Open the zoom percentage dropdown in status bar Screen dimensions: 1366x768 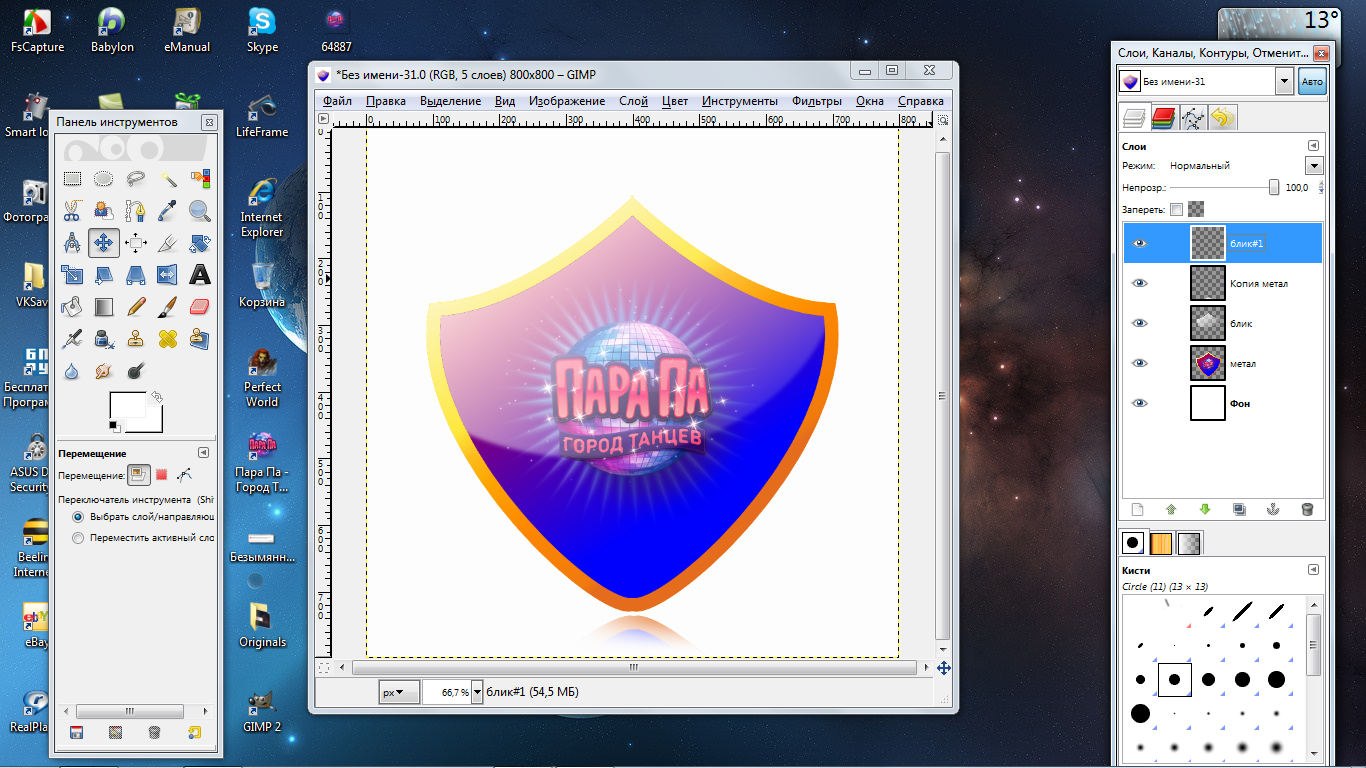pyautogui.click(x=477, y=692)
